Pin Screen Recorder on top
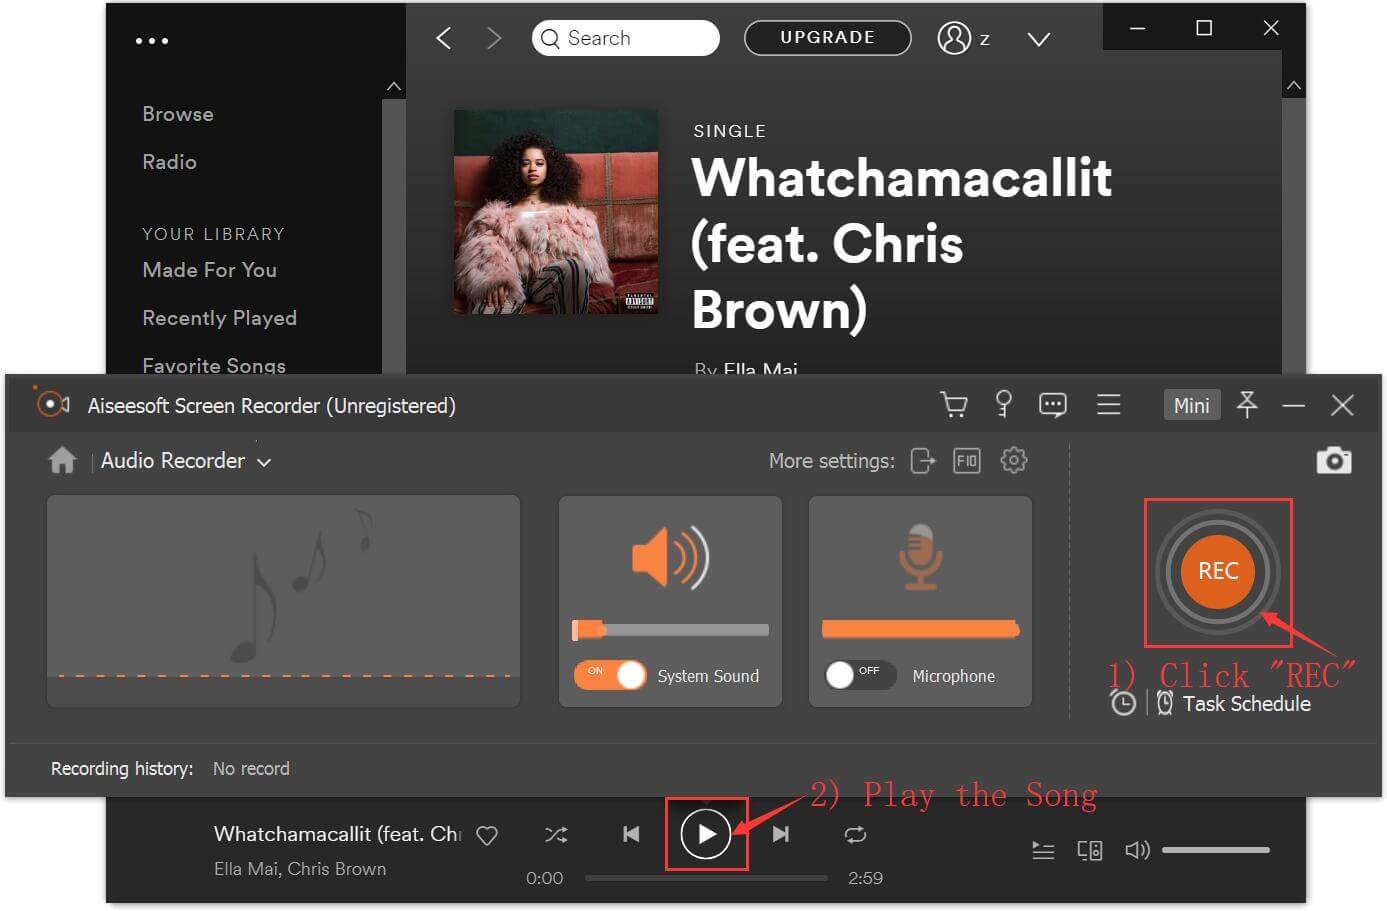Screen dimensions: 1387x911 [x=1247, y=405]
